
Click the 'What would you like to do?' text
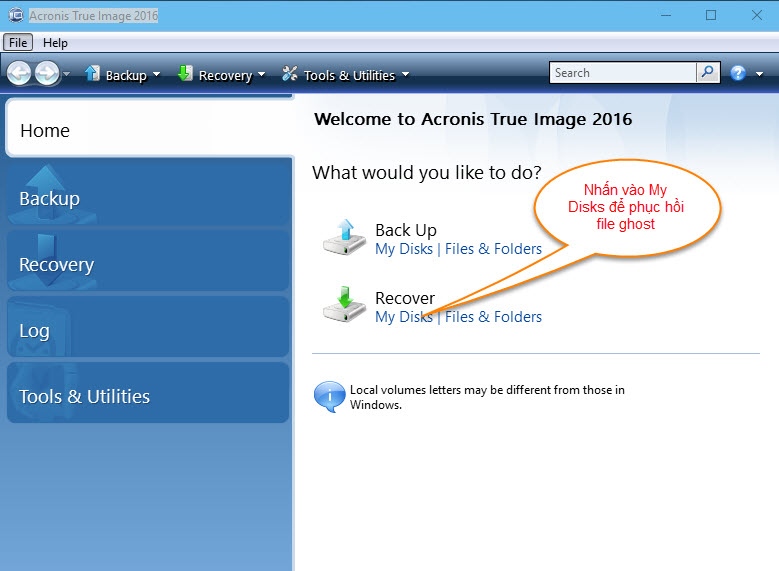point(427,172)
